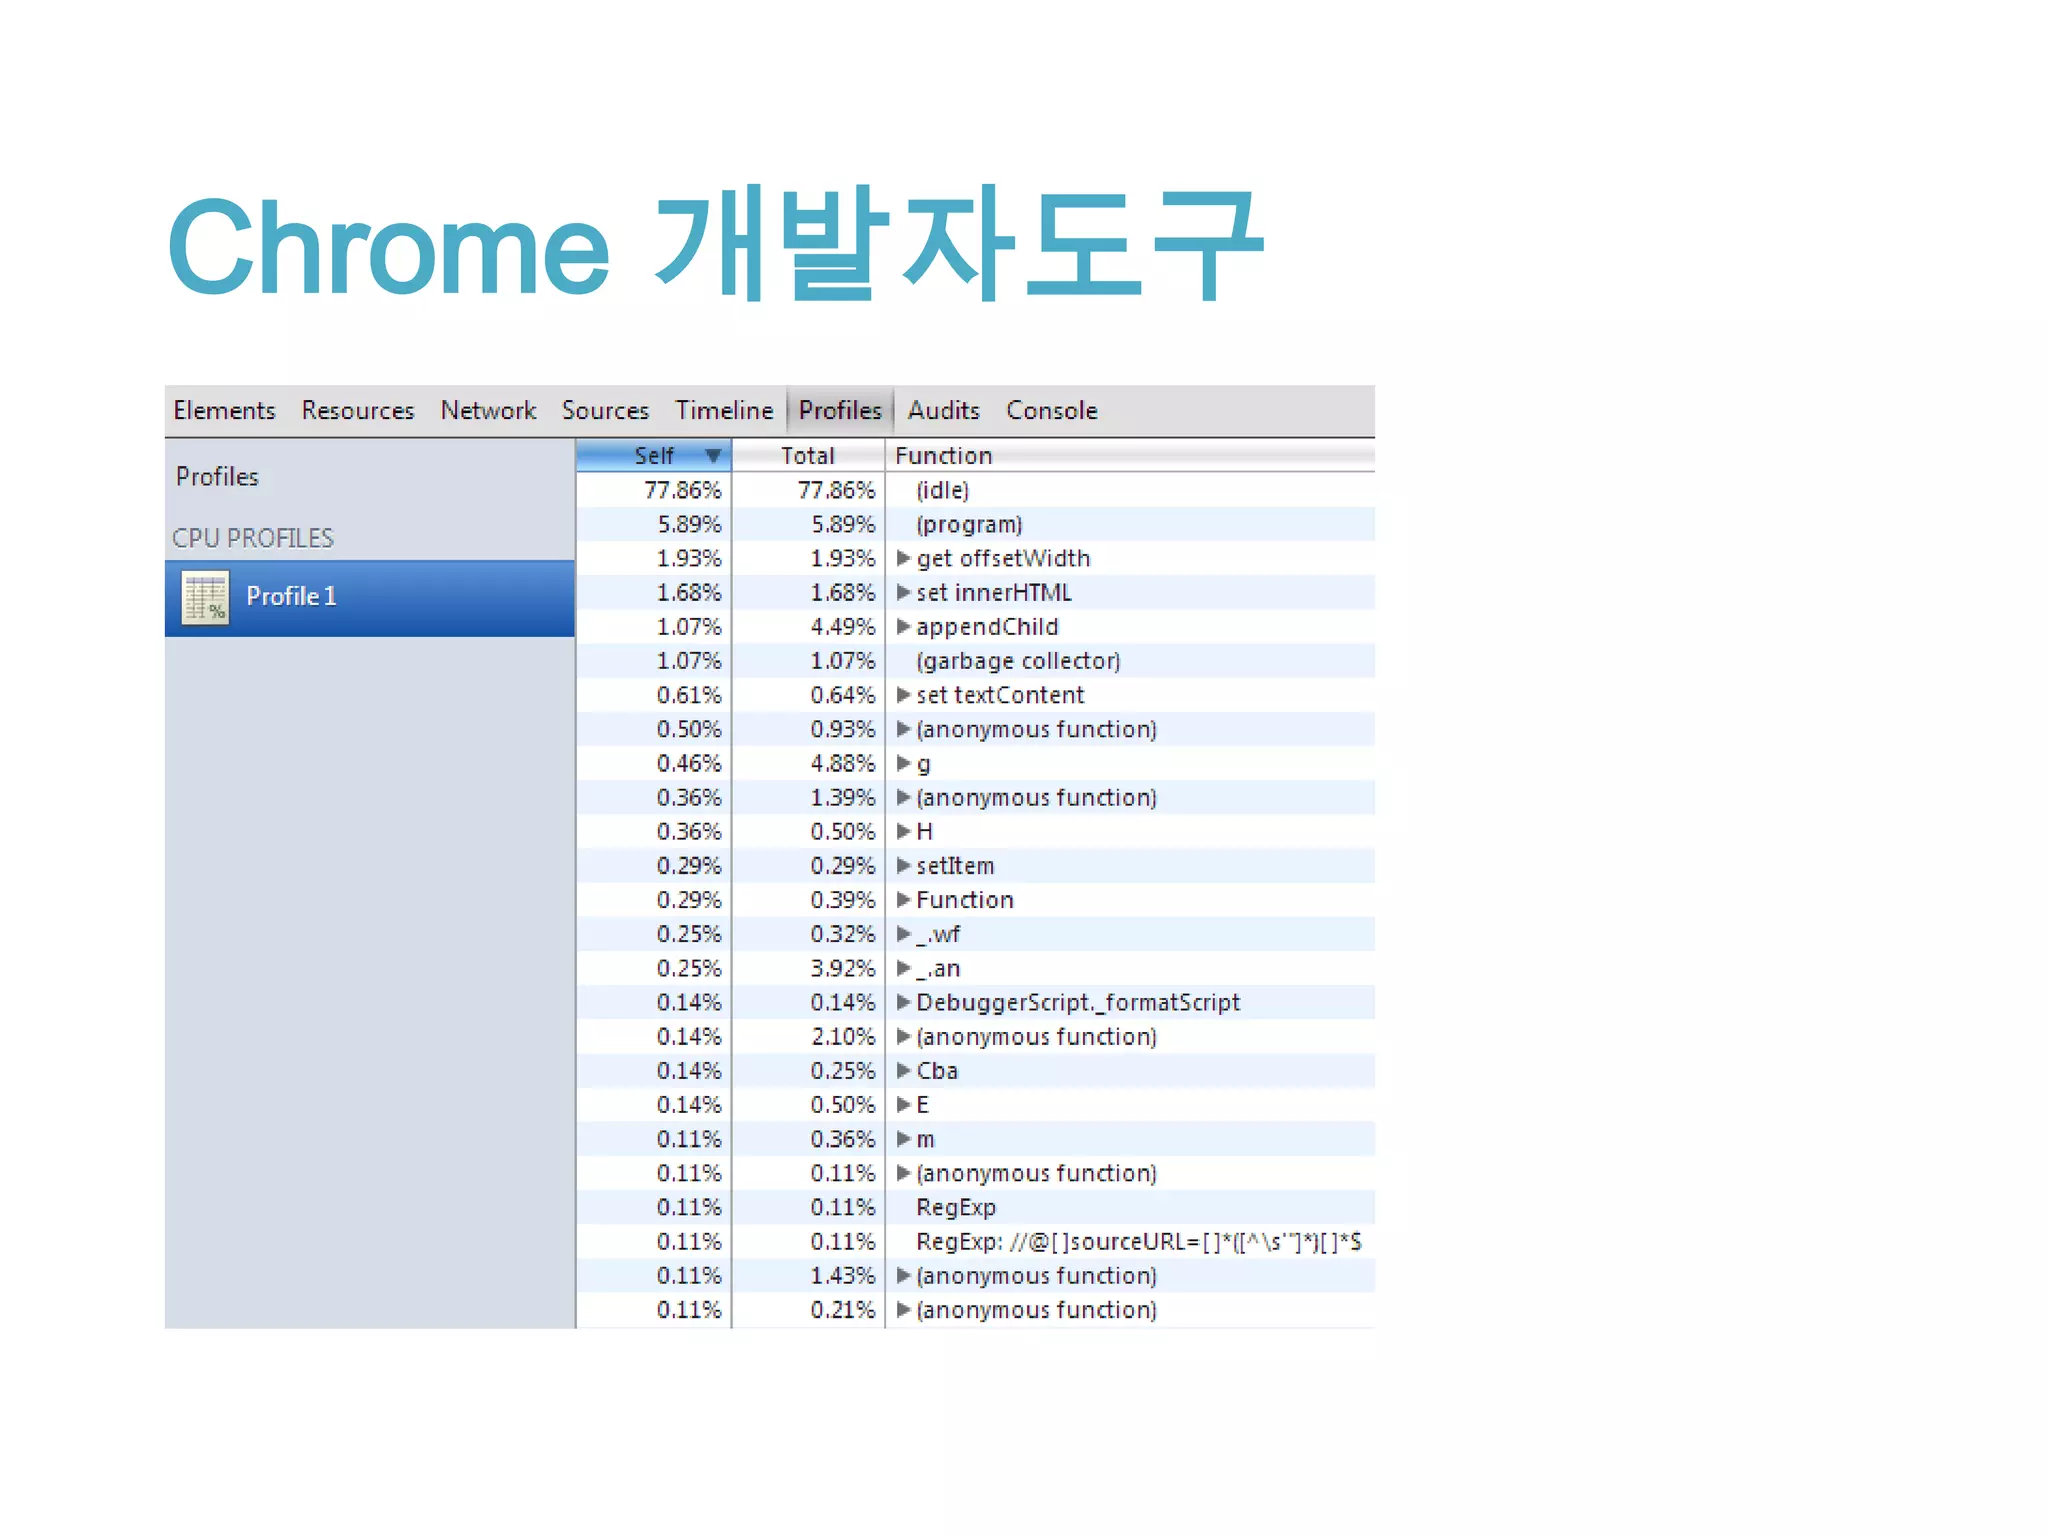Select the Profiles tab
2048x1536 pixels.
(x=840, y=411)
